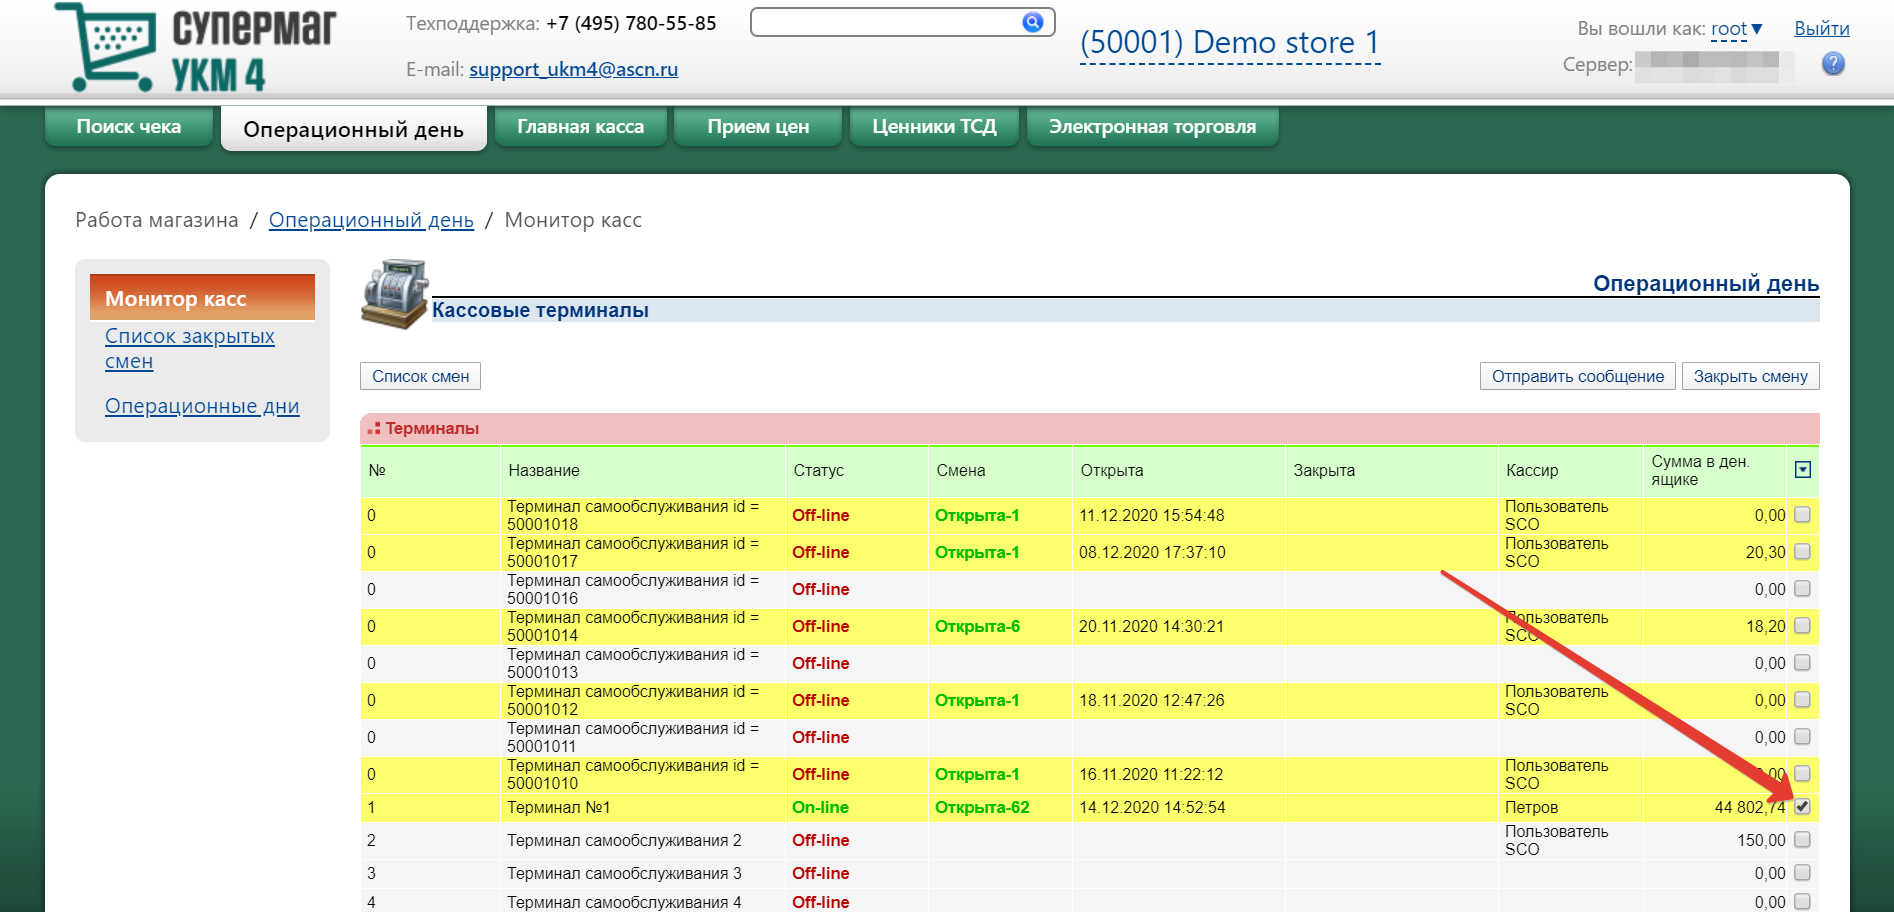Check the box for terminal 50001016
Image resolution: width=1894 pixels, height=912 pixels.
click(x=1802, y=589)
